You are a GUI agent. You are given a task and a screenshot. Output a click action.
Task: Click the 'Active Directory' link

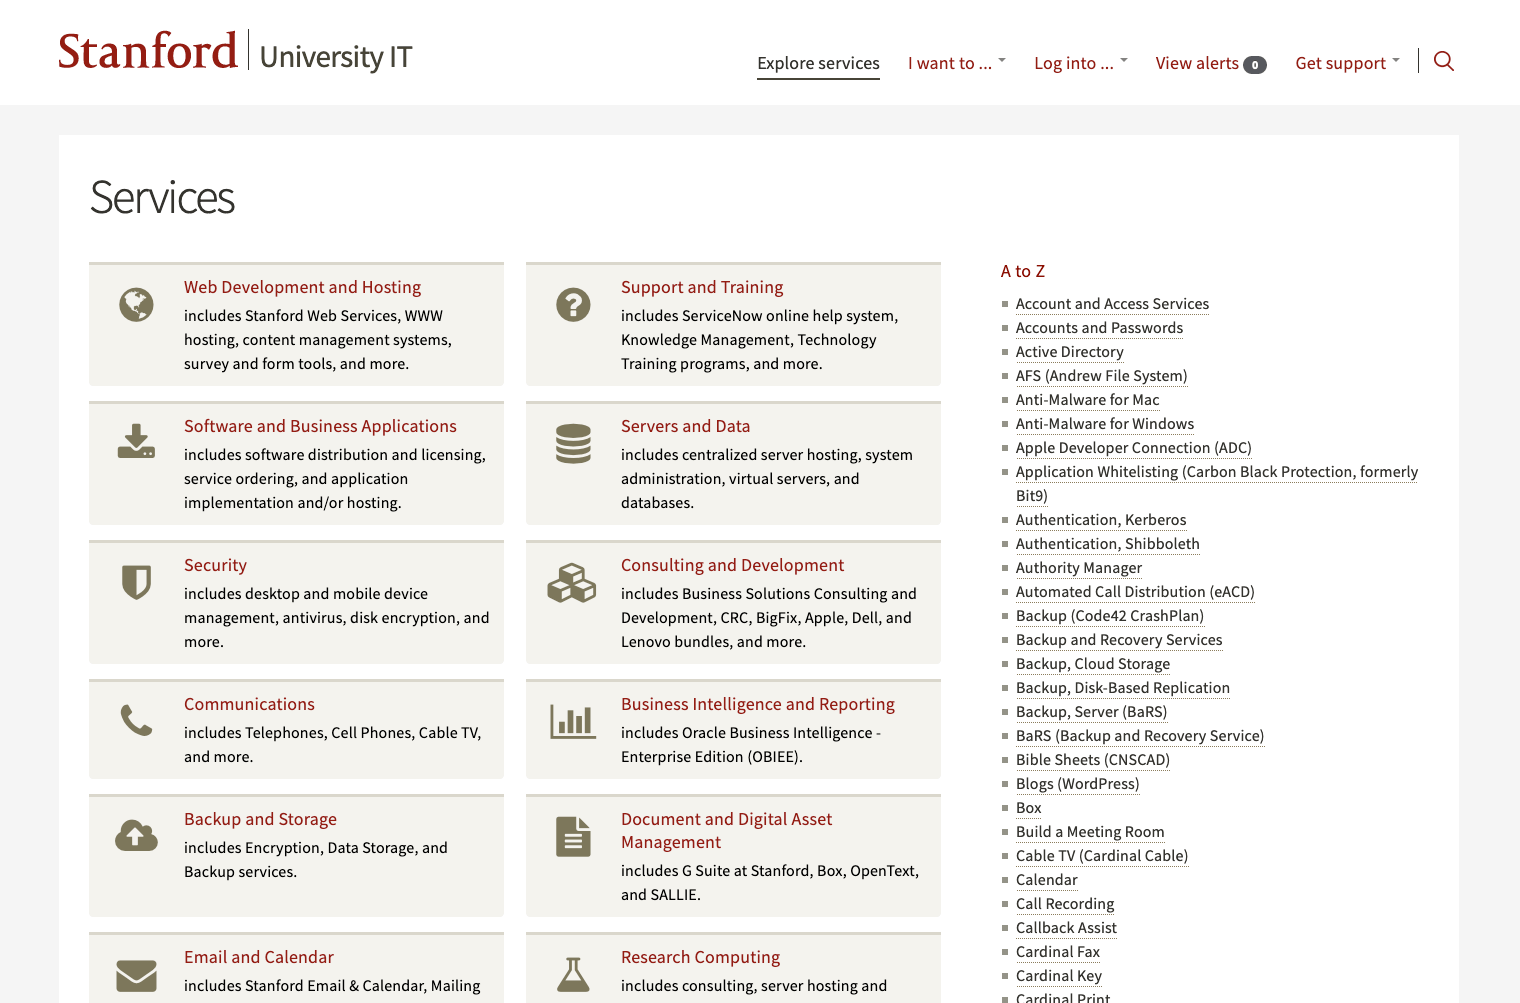pyautogui.click(x=1069, y=352)
